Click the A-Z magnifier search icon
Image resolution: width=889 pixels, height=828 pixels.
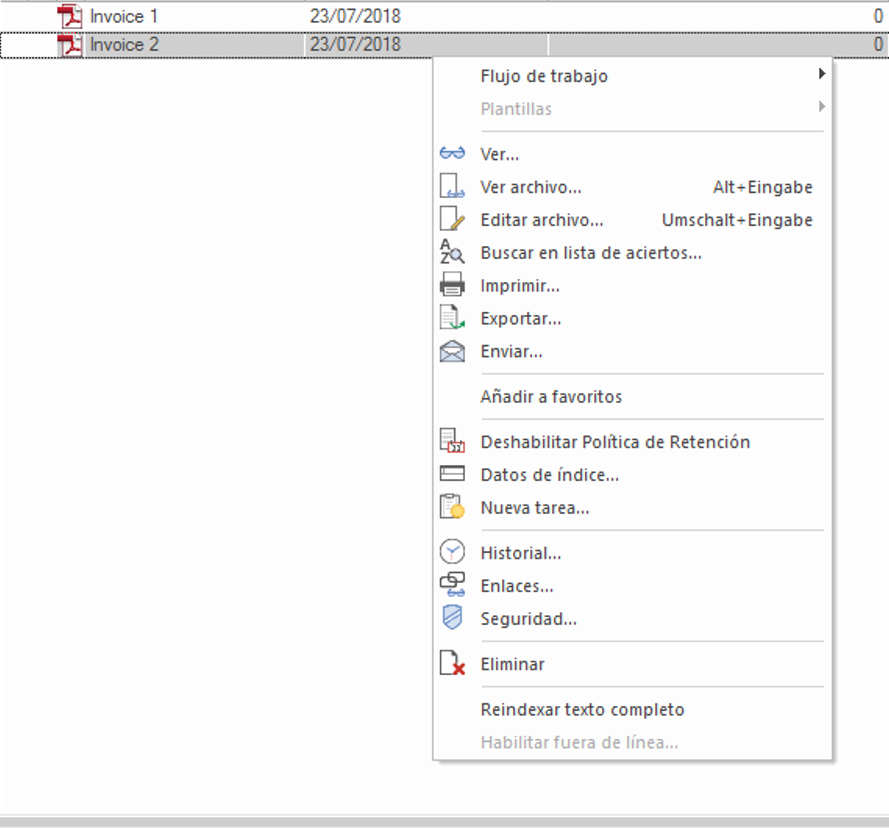(452, 252)
